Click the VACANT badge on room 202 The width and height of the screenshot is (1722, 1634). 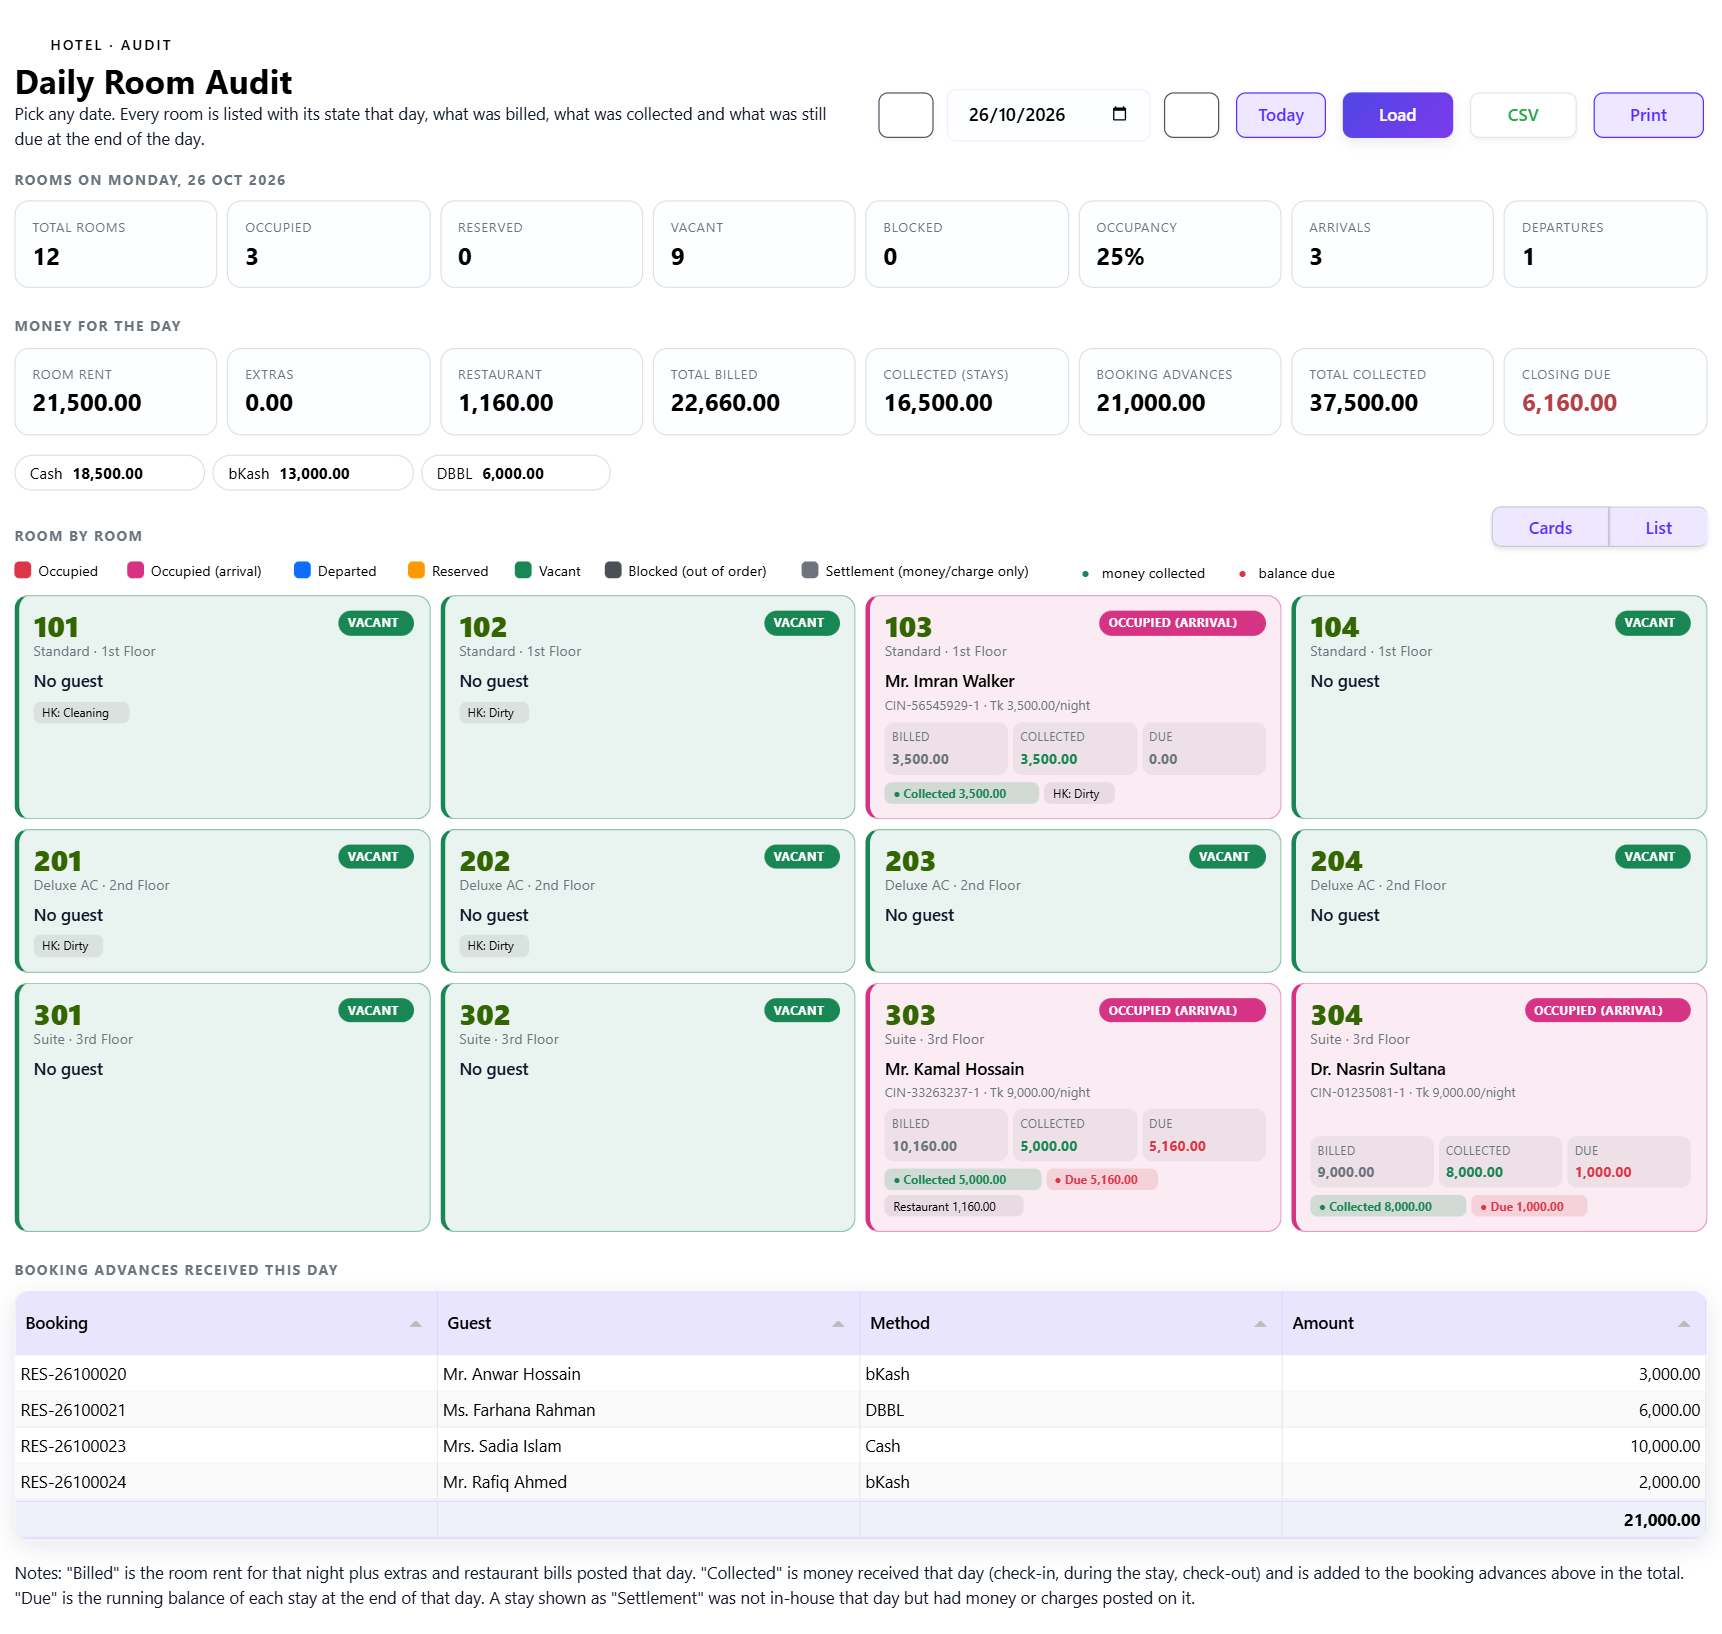(x=801, y=857)
